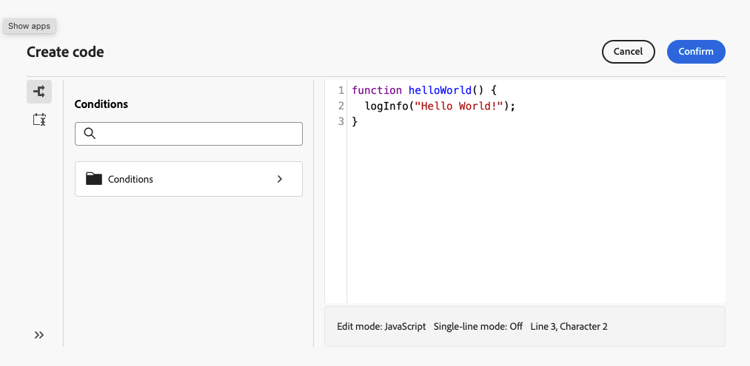Click the Create code title
The width and height of the screenshot is (750, 366).
tap(65, 52)
